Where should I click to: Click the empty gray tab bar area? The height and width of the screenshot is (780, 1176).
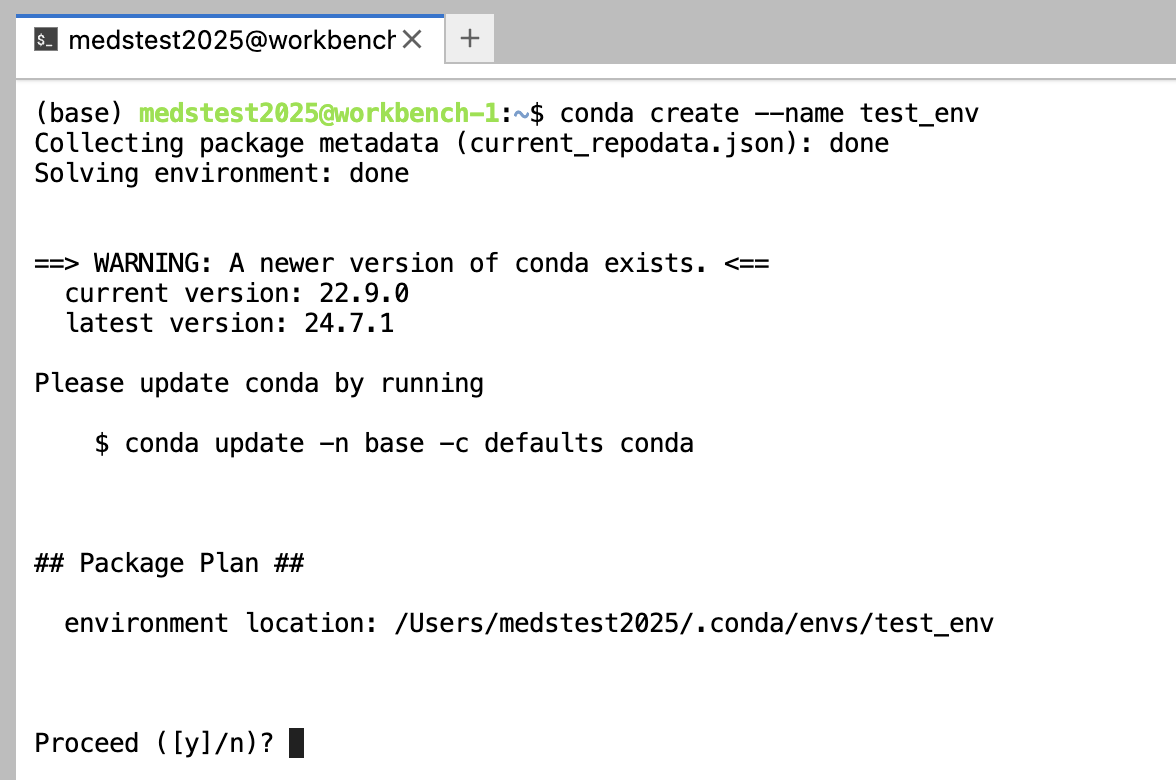pyautogui.click(x=832, y=34)
